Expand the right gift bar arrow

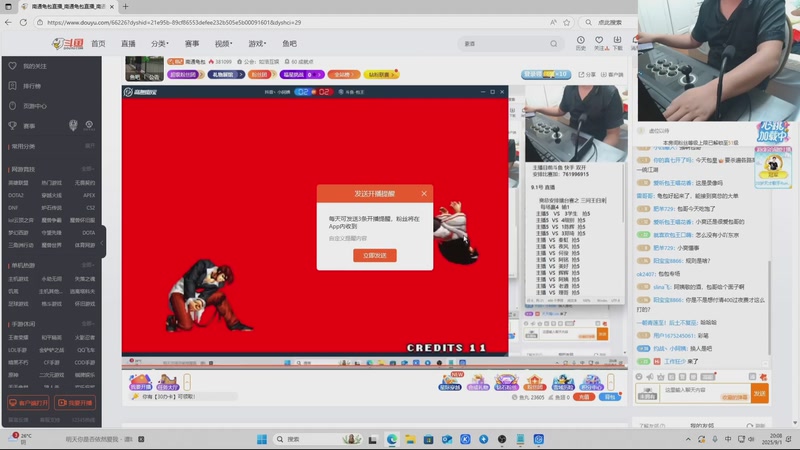(611, 382)
